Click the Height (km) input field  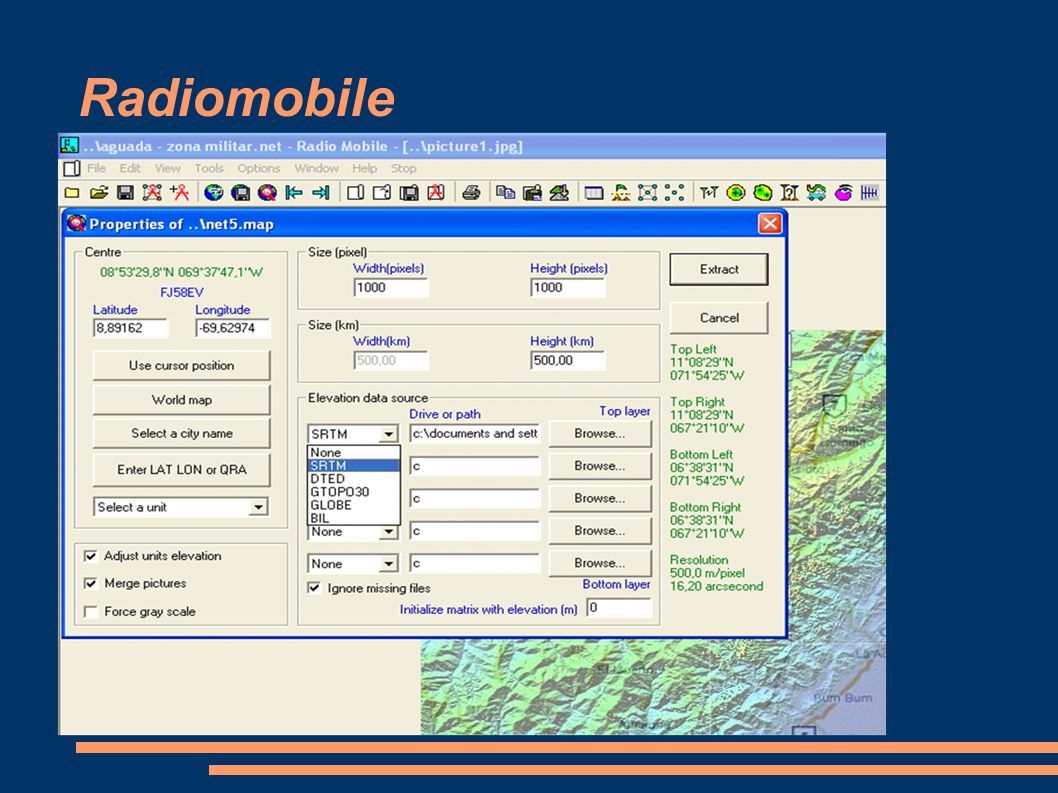tap(567, 360)
